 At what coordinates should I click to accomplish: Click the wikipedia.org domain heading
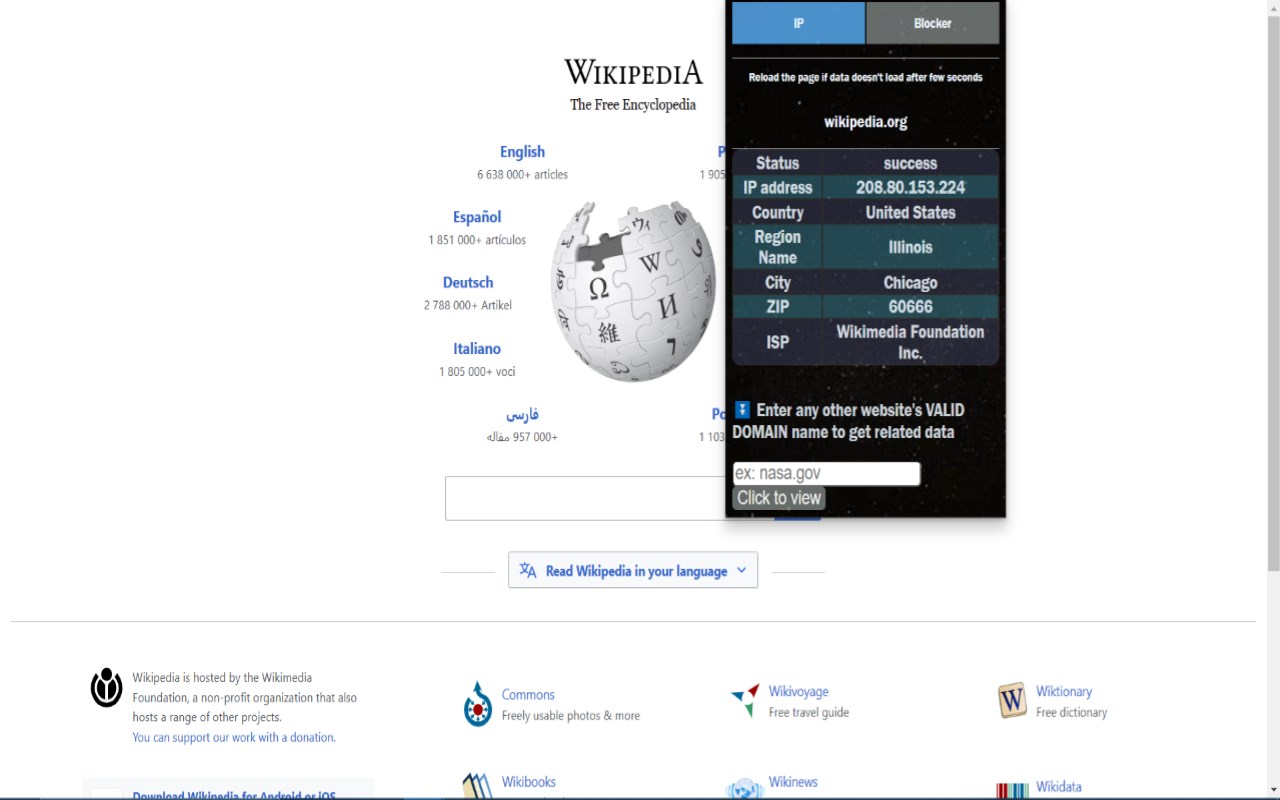pos(865,122)
